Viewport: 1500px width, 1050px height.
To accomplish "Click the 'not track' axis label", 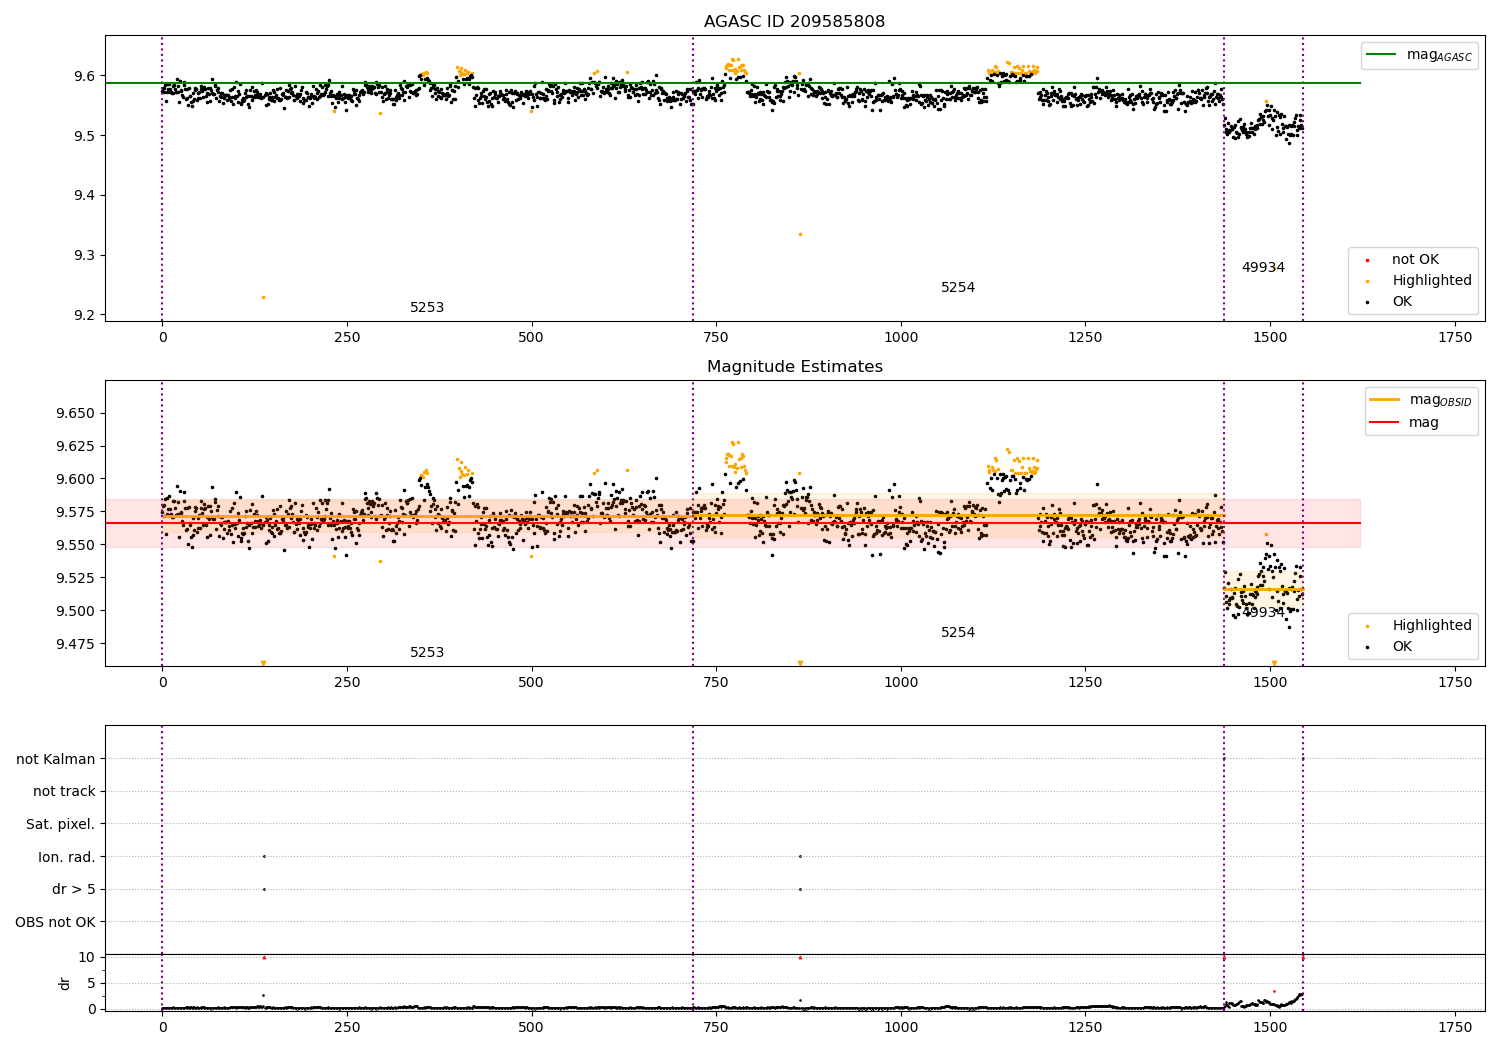I will (64, 792).
